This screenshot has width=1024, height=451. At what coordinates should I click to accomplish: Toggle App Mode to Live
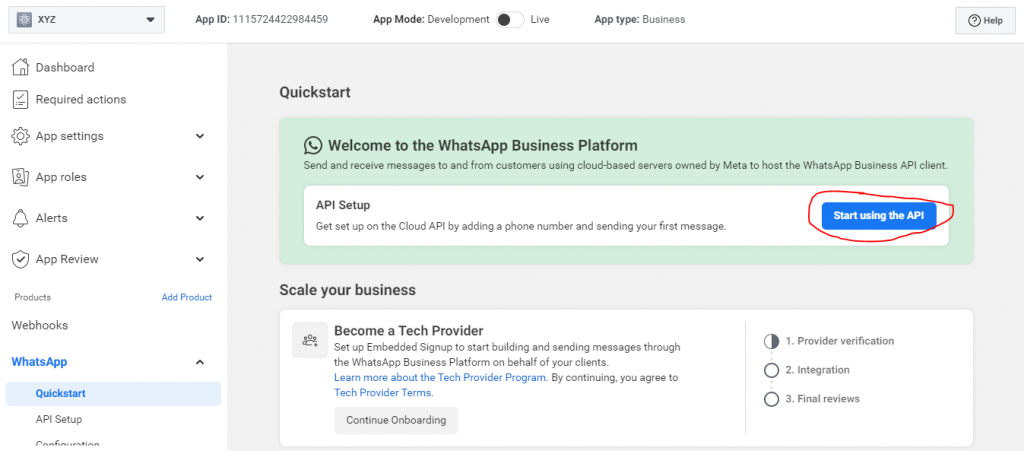tap(510, 20)
